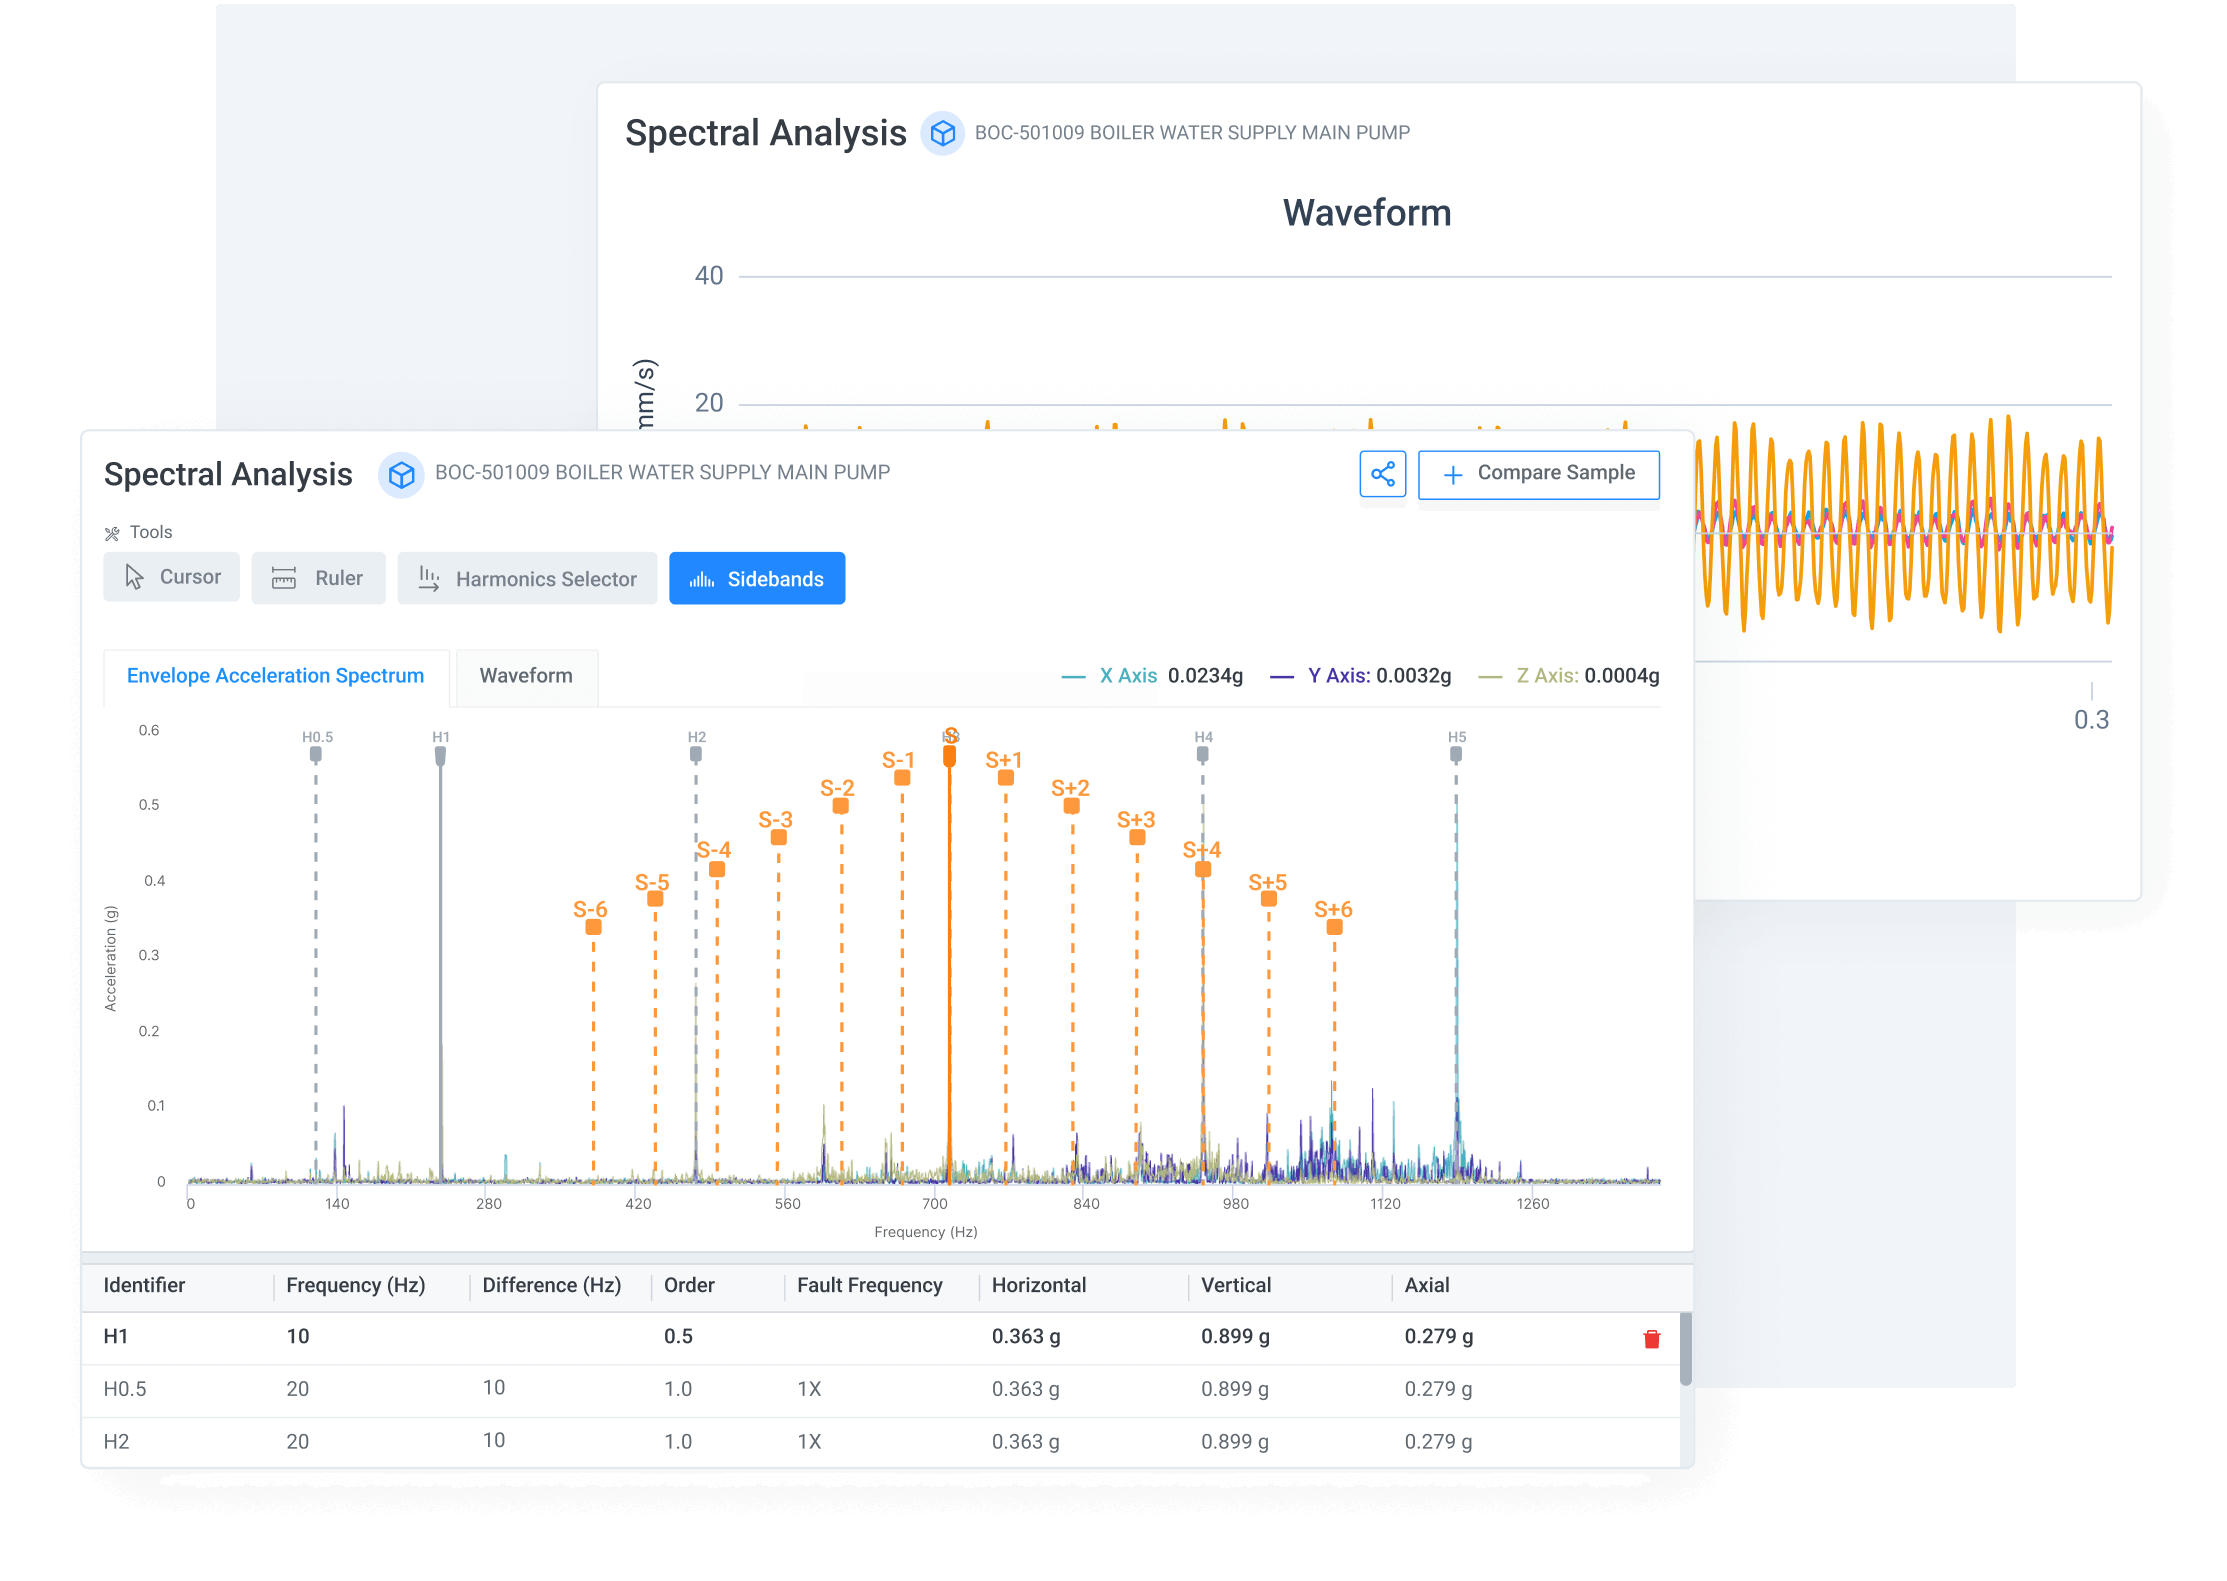Image resolution: width=2227 pixels, height=1581 pixels.
Task: Select the Cursor tool
Action: pos(171,576)
